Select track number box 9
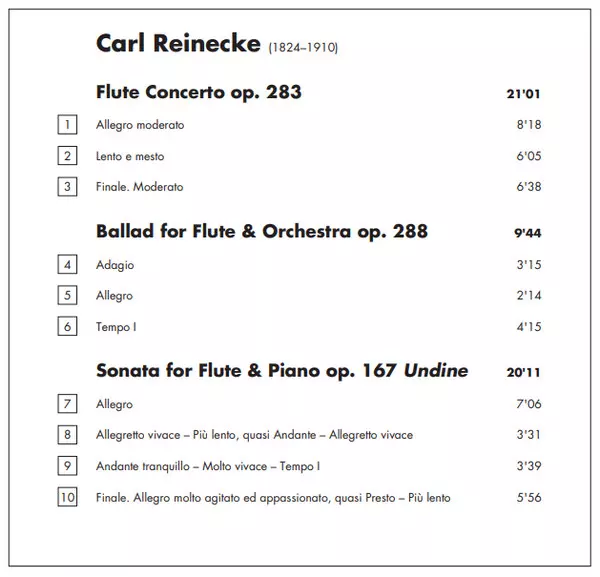 coord(68,465)
